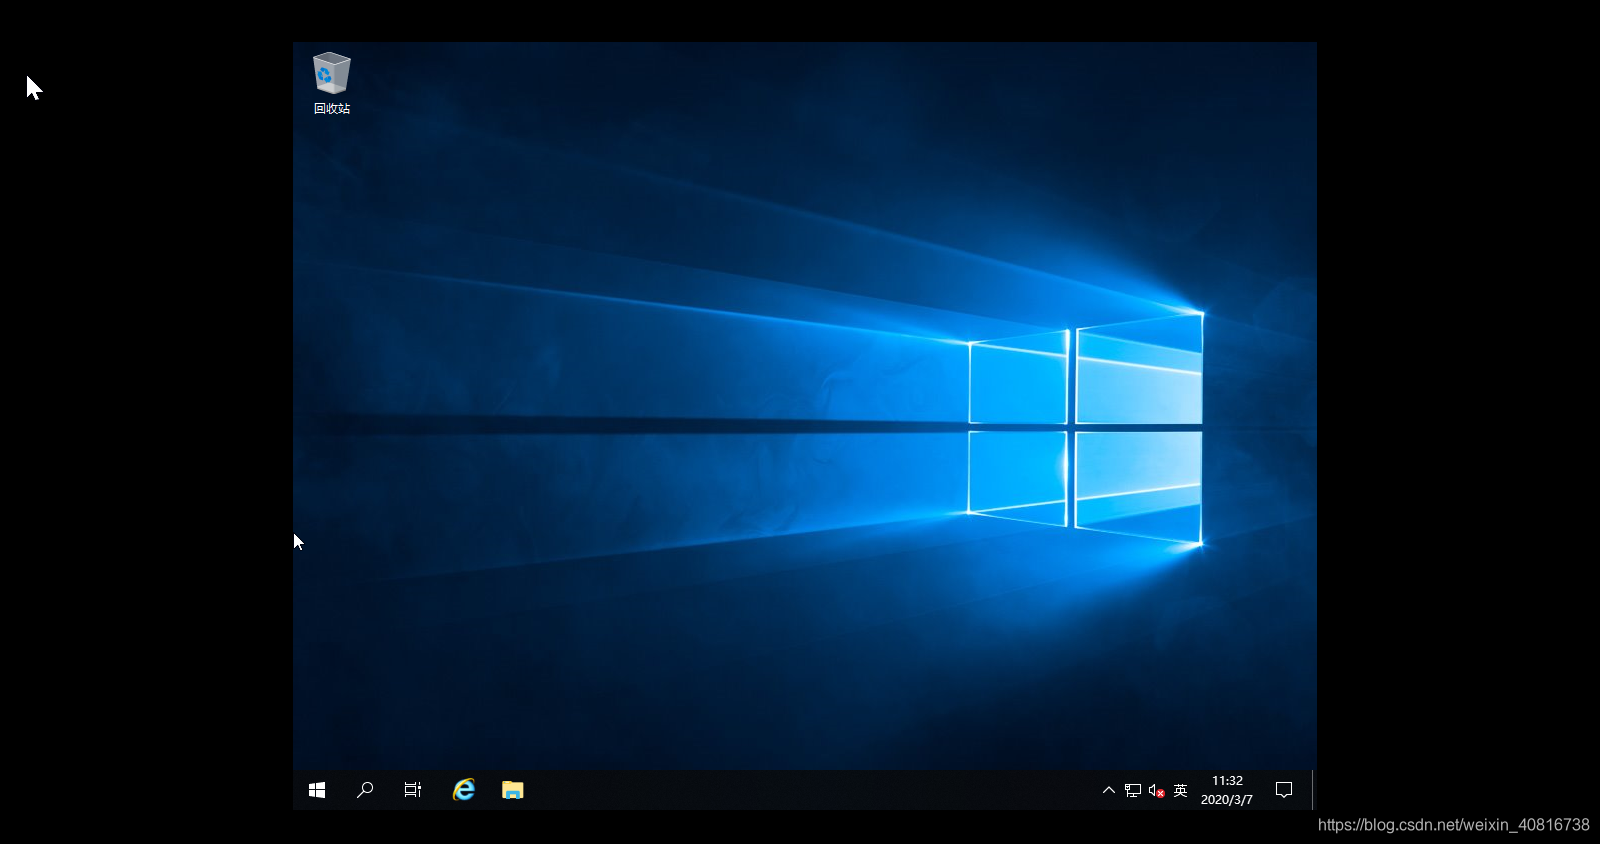Viewport: 1600px width, 844px height.
Task: Select the Recycle Bin desktop icon
Action: pos(332,84)
